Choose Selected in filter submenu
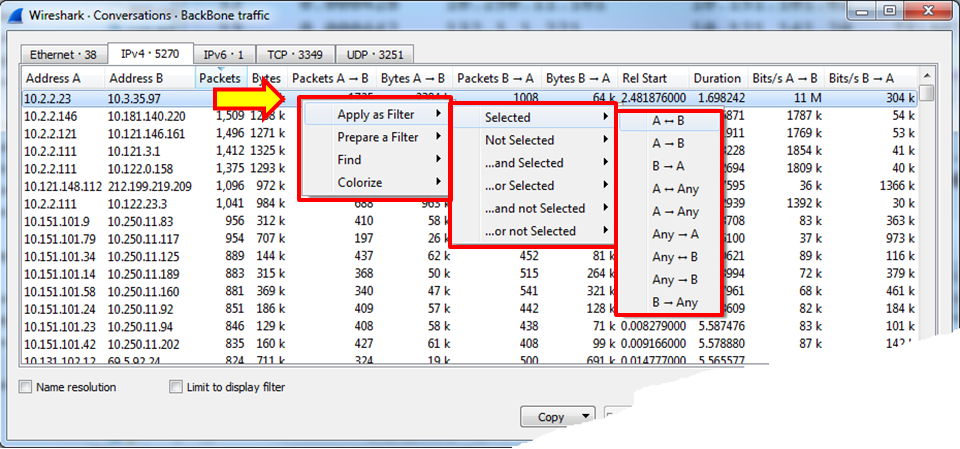Image resolution: width=960 pixels, height=449 pixels. pos(533,117)
